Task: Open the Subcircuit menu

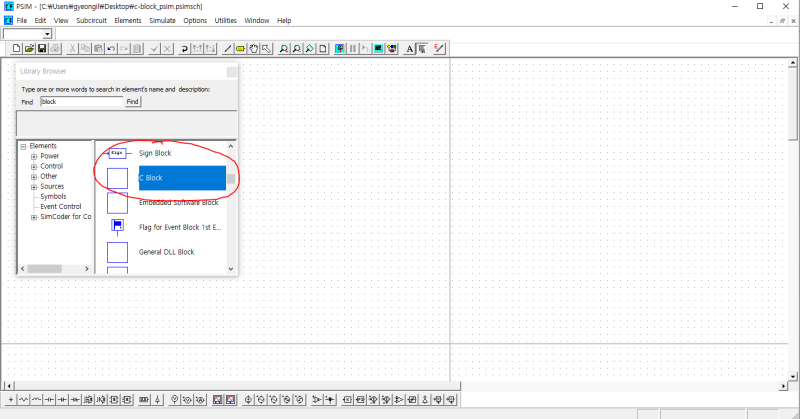Action: (91, 20)
